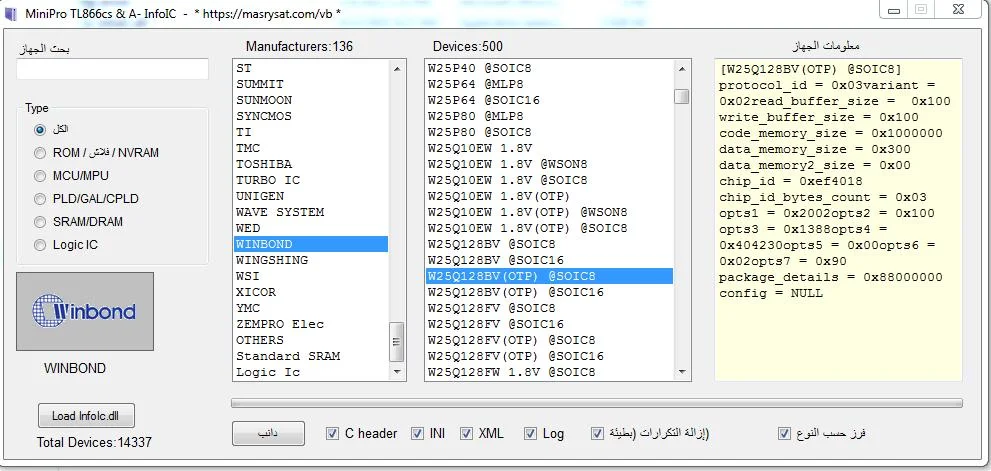This screenshot has height=471, width=991.
Task: Select manufacturer TOSHIBA
Action: pos(311,164)
